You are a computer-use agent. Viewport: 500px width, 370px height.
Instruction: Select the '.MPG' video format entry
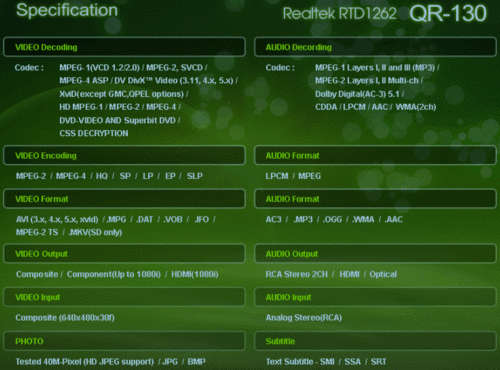point(116,220)
